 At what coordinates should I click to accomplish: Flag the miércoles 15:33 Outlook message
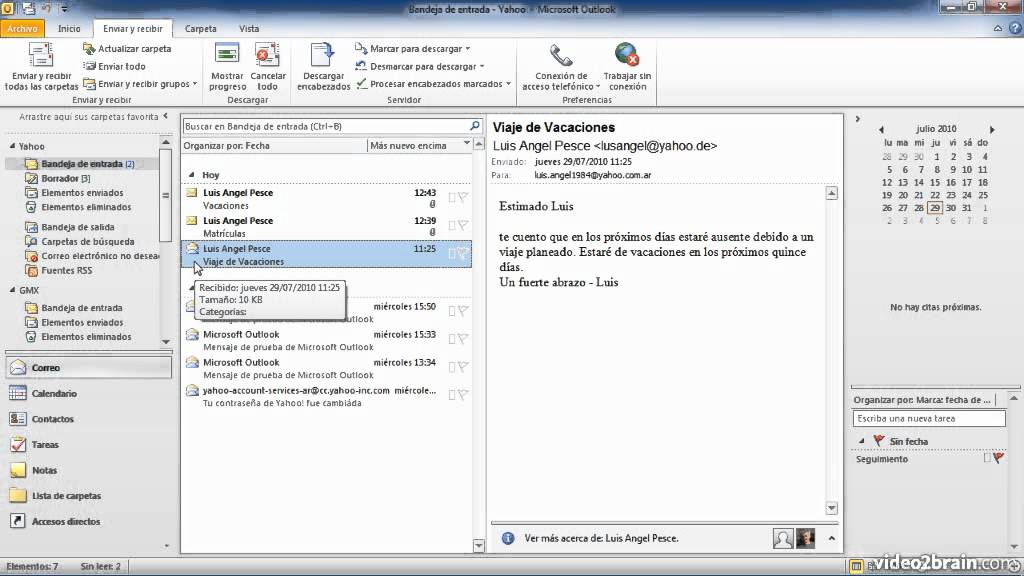tap(463, 338)
